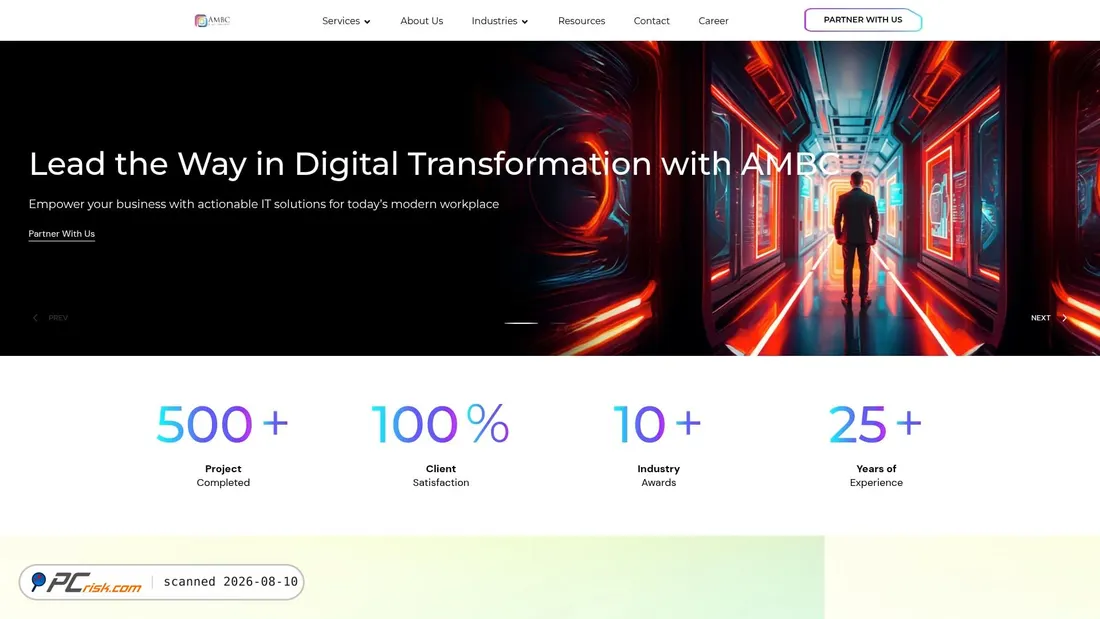This screenshot has width=1100, height=619.
Task: Click the NEXT slide arrow icon
Action: point(1064,318)
